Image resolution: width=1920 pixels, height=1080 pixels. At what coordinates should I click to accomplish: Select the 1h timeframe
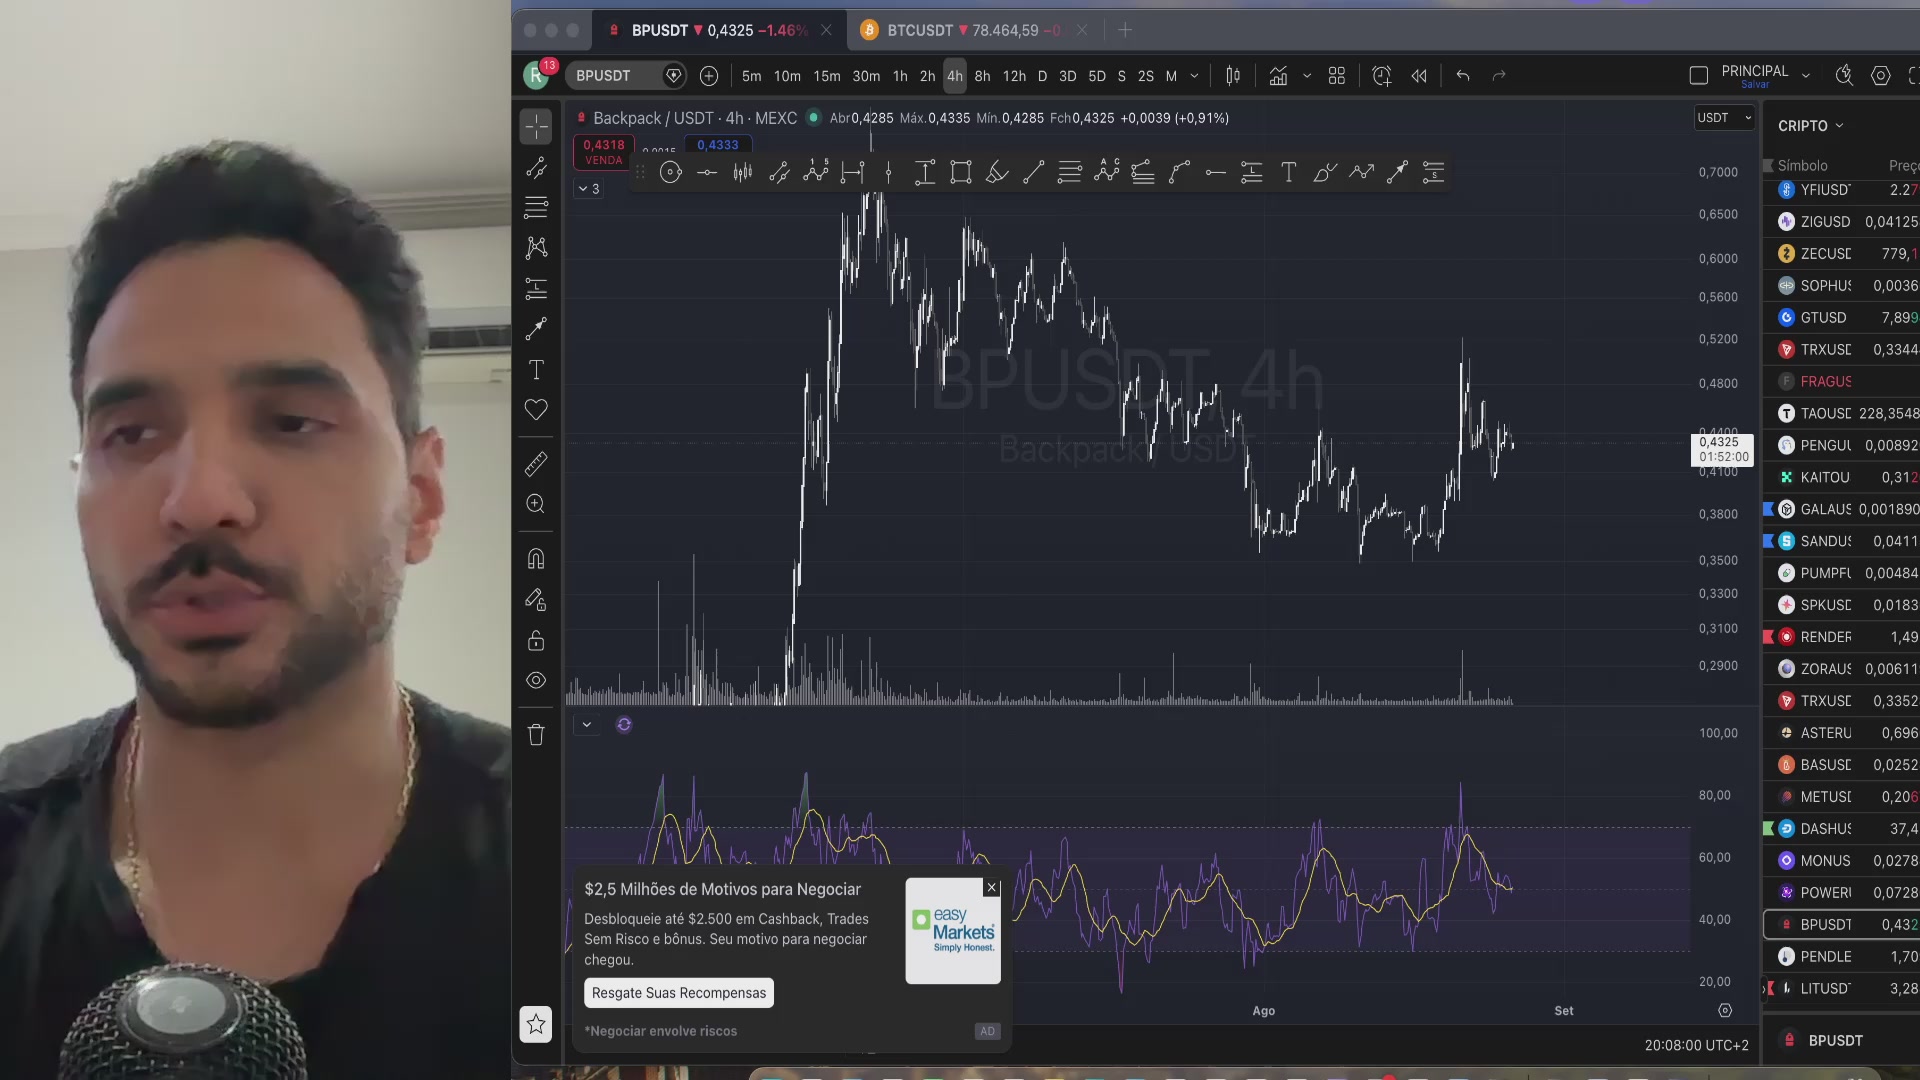[x=900, y=76]
